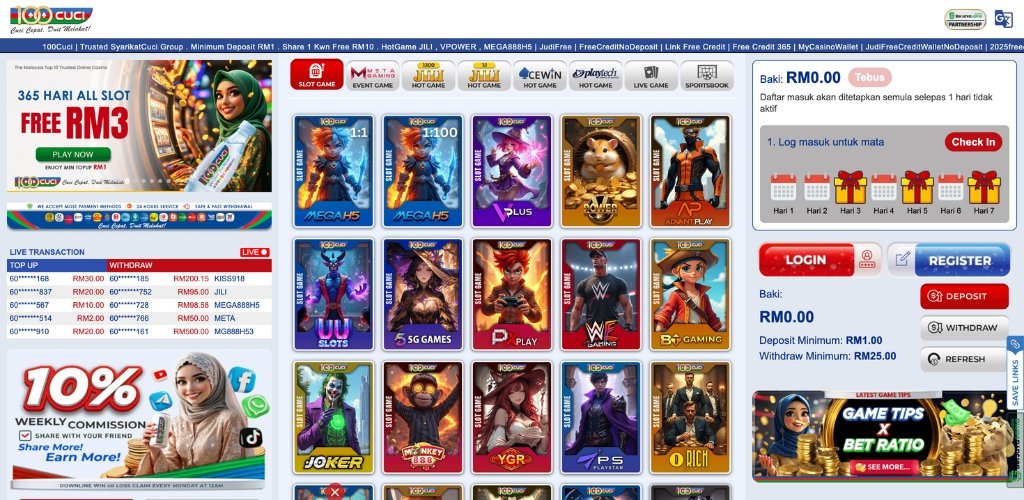
Task: Launch the YGR slot game
Action: (512, 417)
